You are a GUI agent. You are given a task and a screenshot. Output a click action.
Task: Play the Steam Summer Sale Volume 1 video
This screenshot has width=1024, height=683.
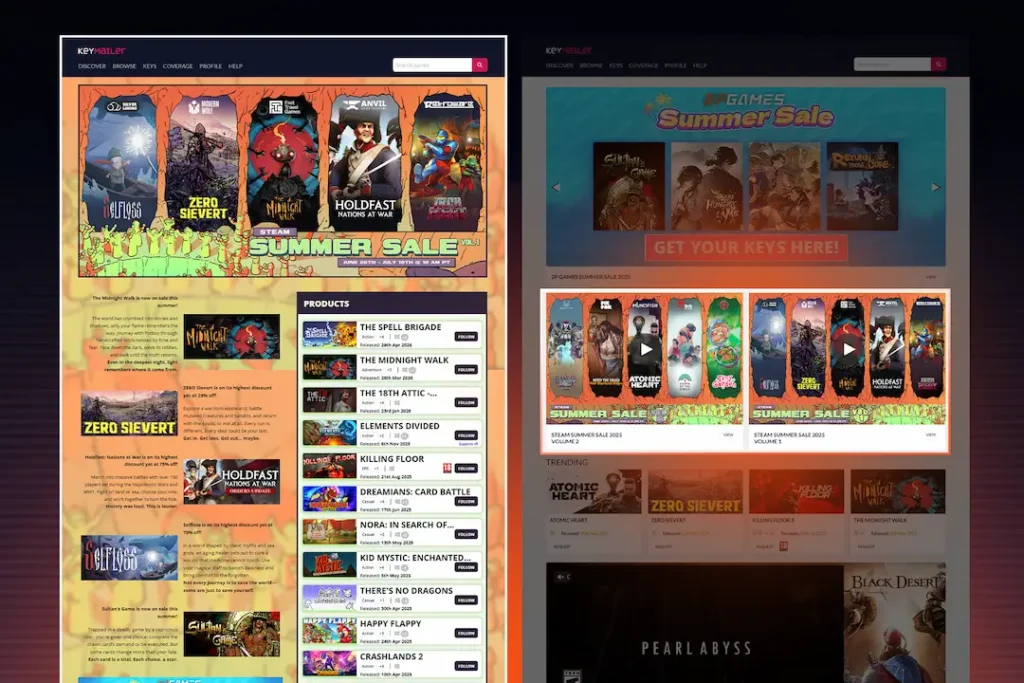(x=848, y=349)
